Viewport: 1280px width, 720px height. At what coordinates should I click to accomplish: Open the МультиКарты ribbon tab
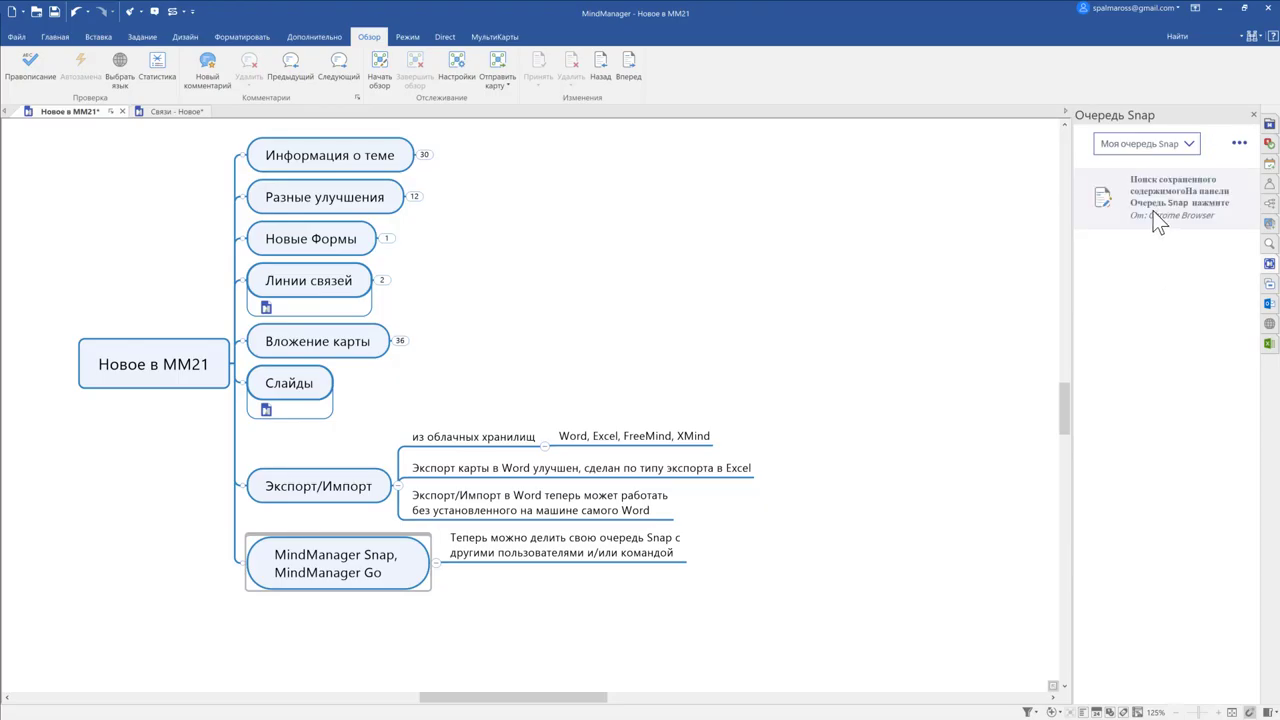pos(494,37)
